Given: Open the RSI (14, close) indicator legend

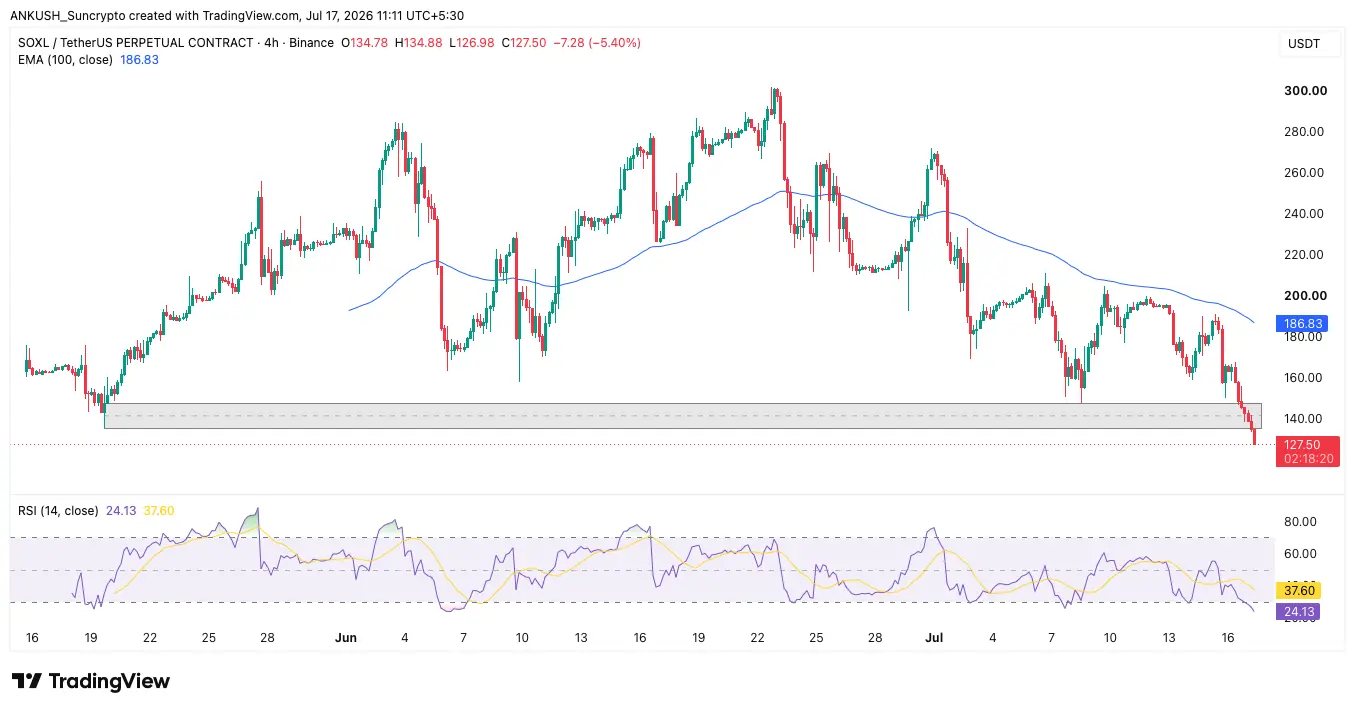Looking at the screenshot, I should [x=58, y=511].
